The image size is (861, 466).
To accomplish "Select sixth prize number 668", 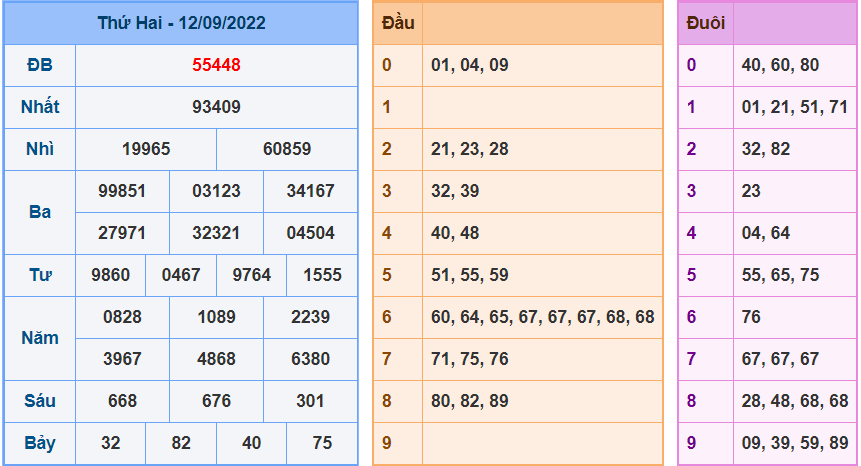I will (x=122, y=401).
